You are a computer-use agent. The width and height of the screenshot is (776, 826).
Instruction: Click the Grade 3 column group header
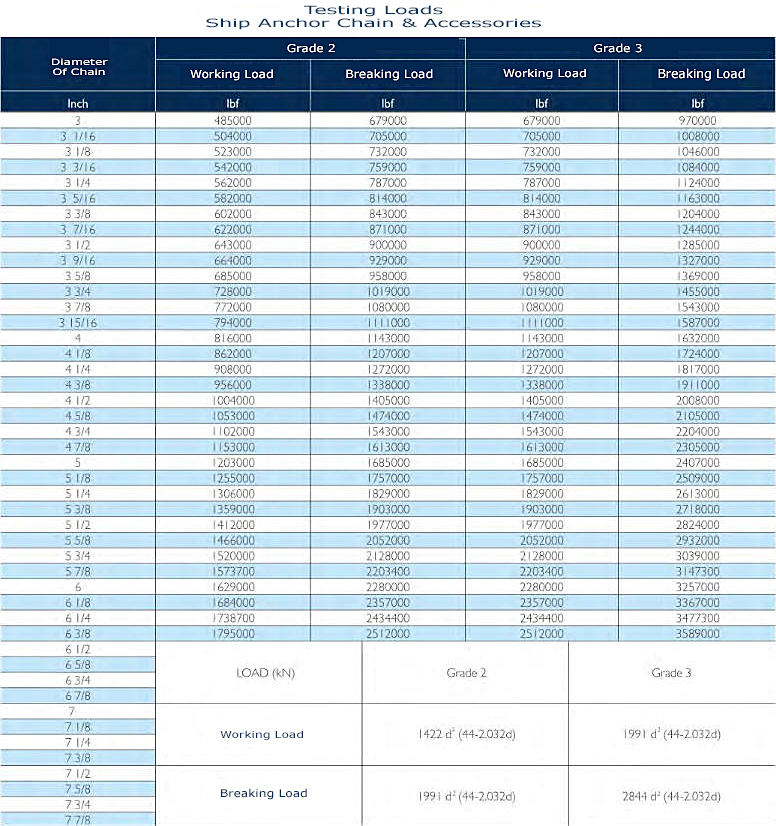(x=620, y=48)
